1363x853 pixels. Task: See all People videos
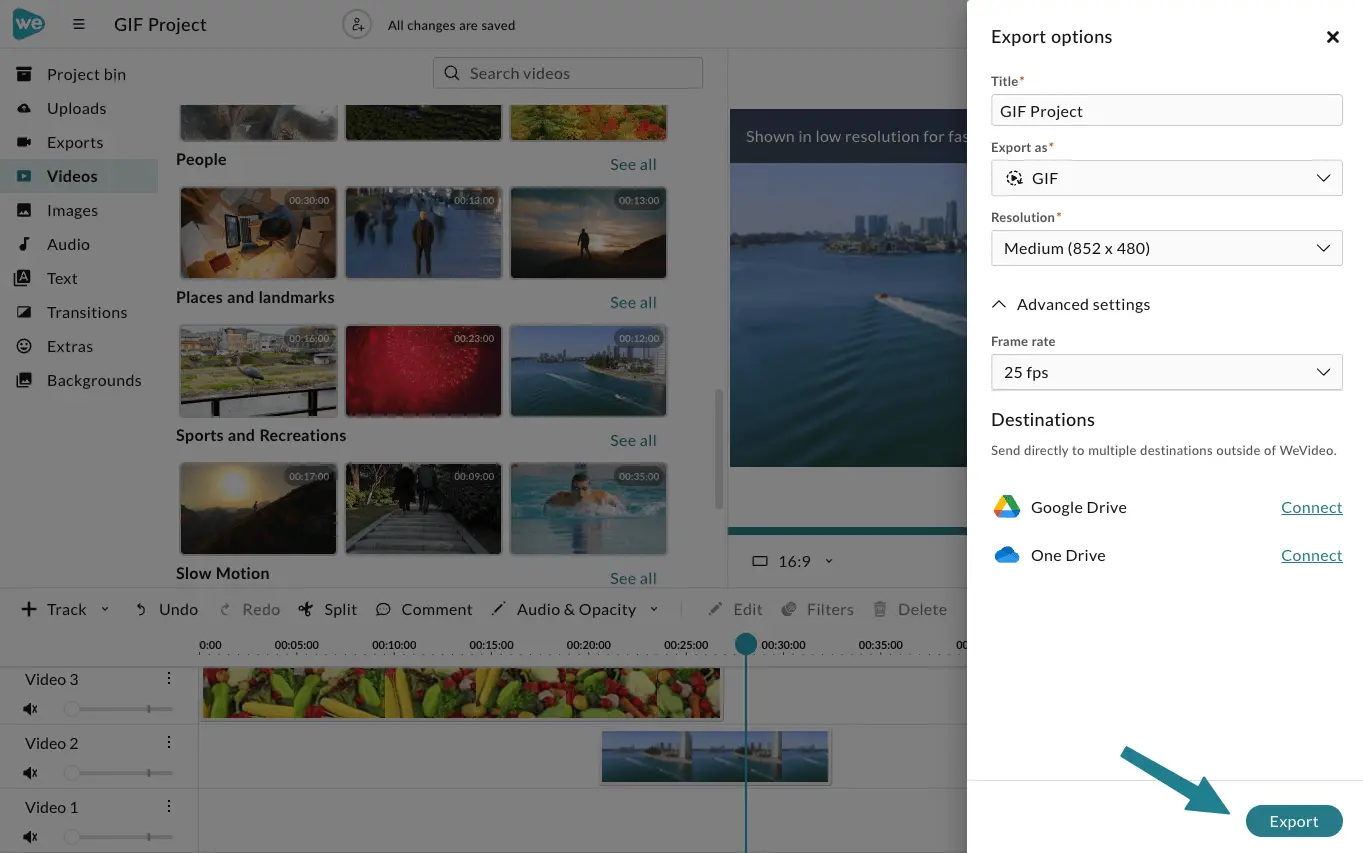click(633, 164)
